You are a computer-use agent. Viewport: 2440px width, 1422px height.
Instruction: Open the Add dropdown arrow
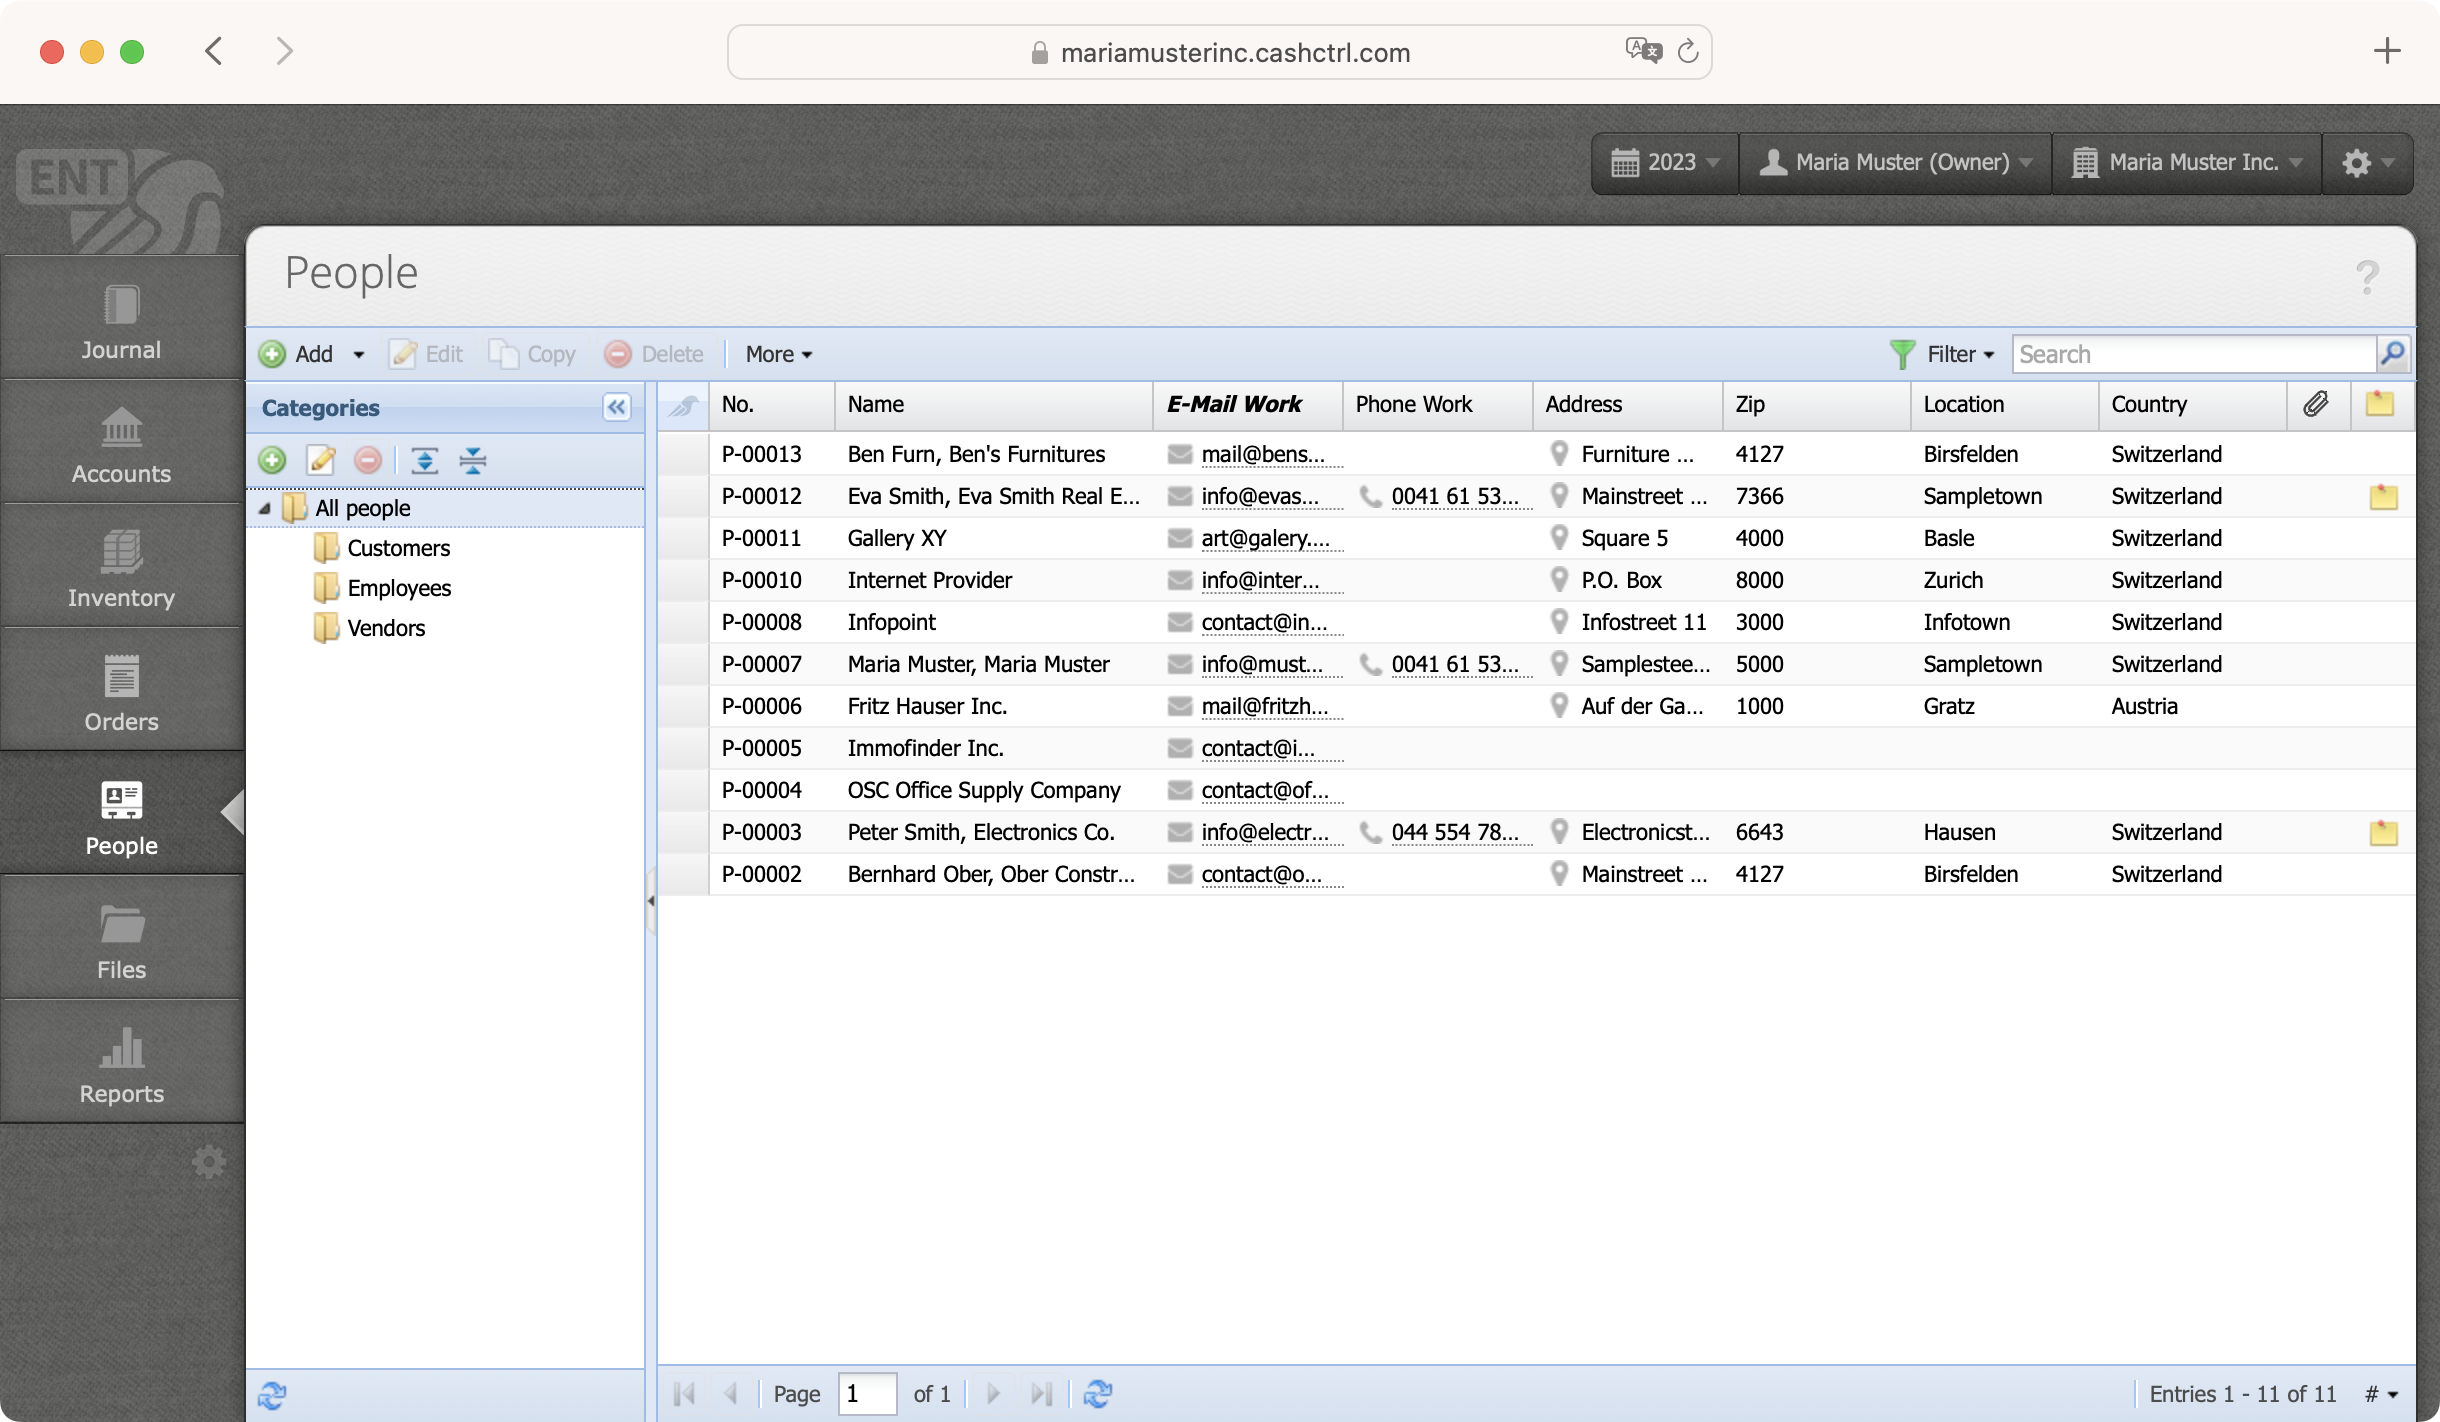(359, 354)
